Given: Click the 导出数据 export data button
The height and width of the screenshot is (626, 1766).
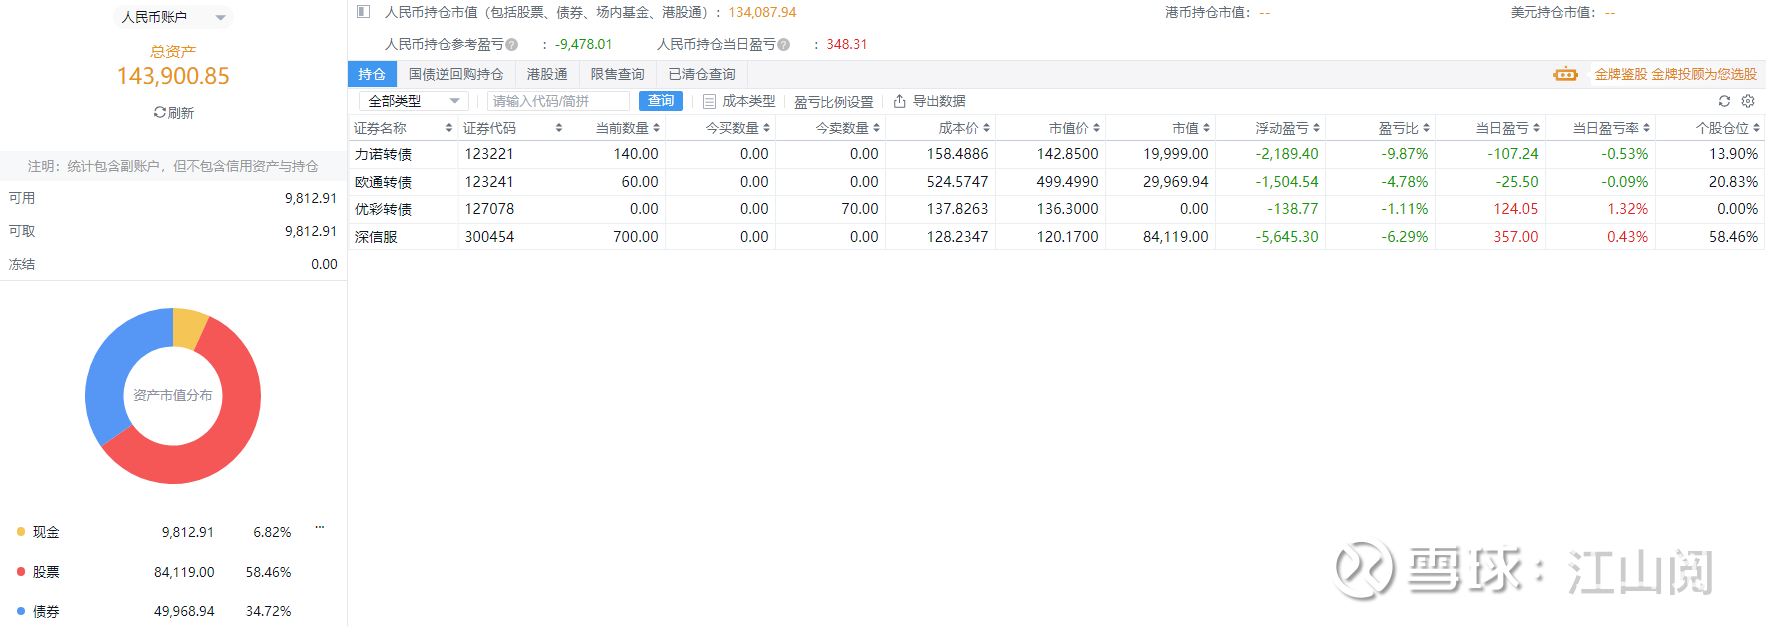Looking at the screenshot, I should (x=929, y=101).
